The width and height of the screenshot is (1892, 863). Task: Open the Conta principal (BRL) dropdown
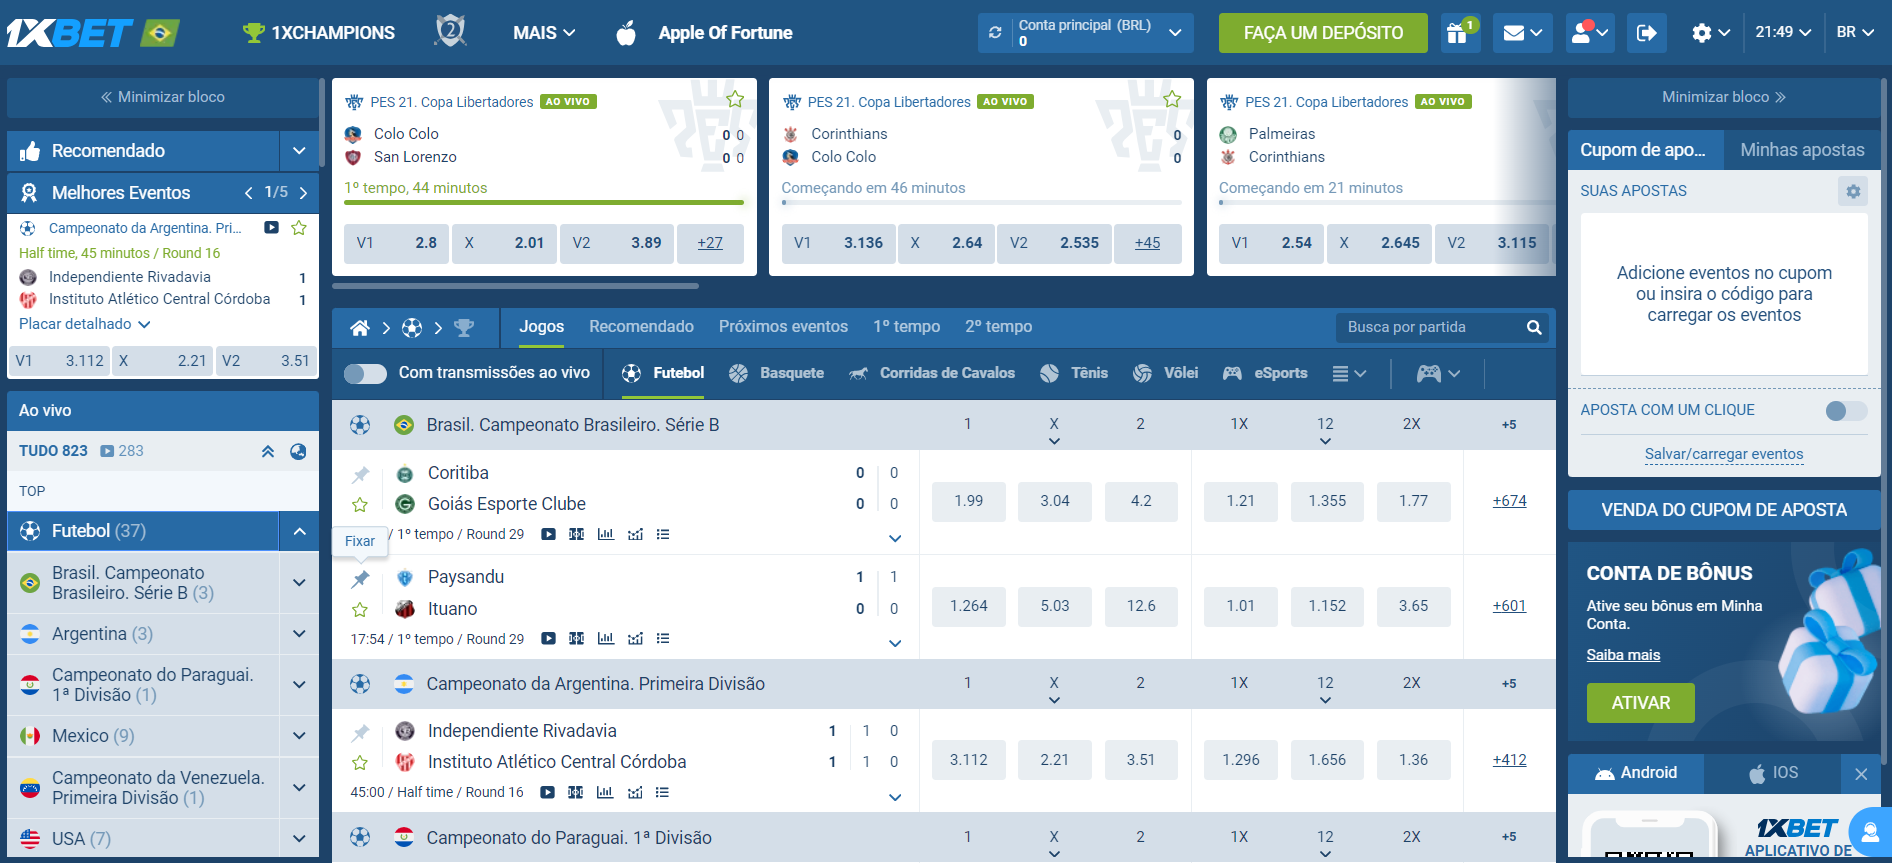pos(1086,33)
